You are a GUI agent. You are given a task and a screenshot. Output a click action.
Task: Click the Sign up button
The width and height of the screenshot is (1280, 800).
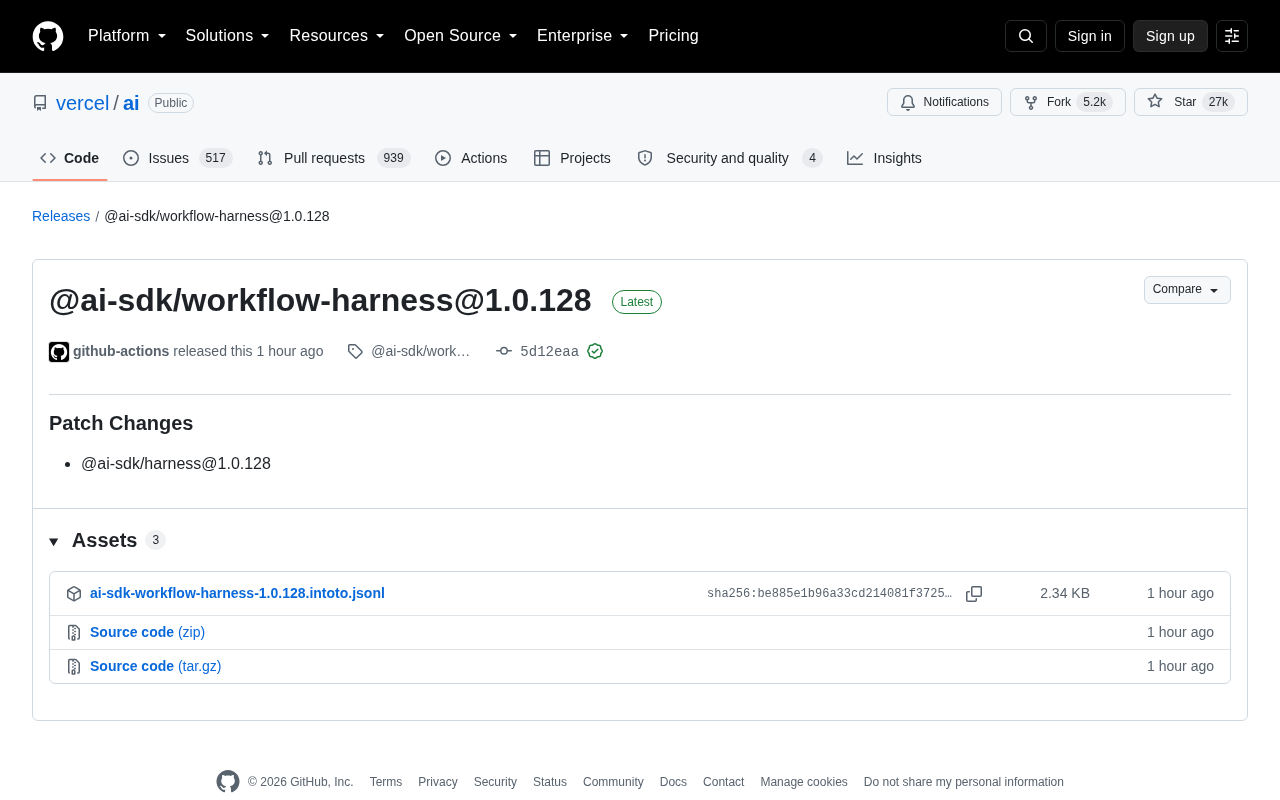coord(1170,36)
